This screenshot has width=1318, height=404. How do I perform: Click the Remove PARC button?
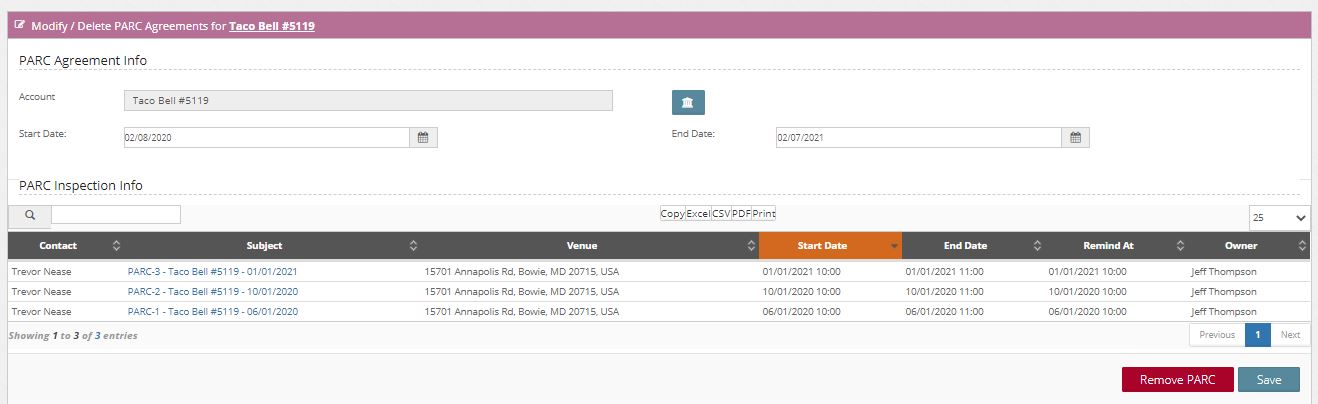point(1177,380)
